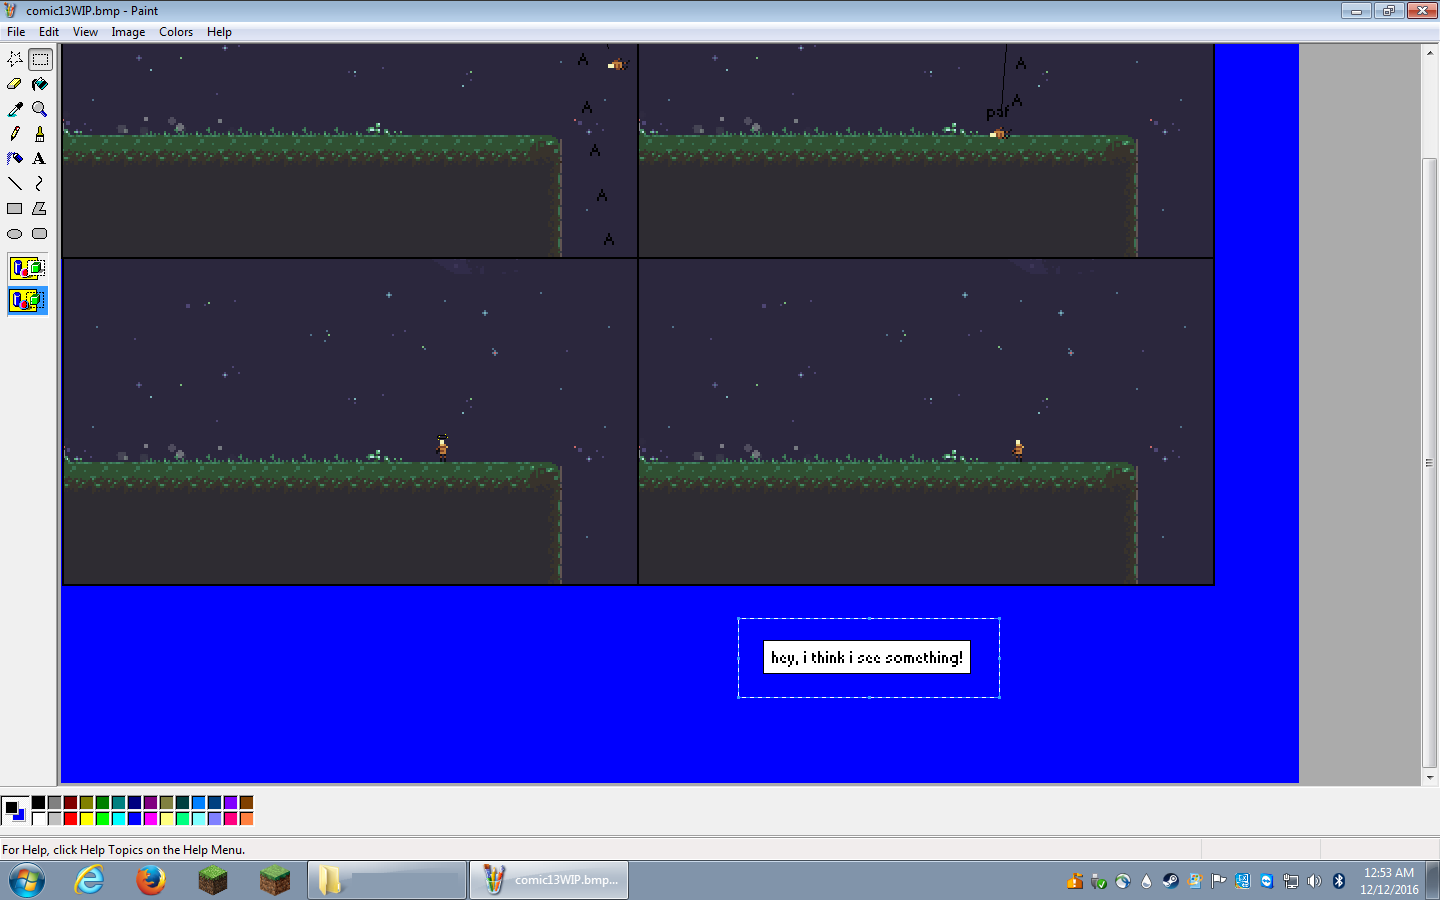Choose the Rounded Rectangle tool
This screenshot has width=1440, height=900.
pos(40,234)
